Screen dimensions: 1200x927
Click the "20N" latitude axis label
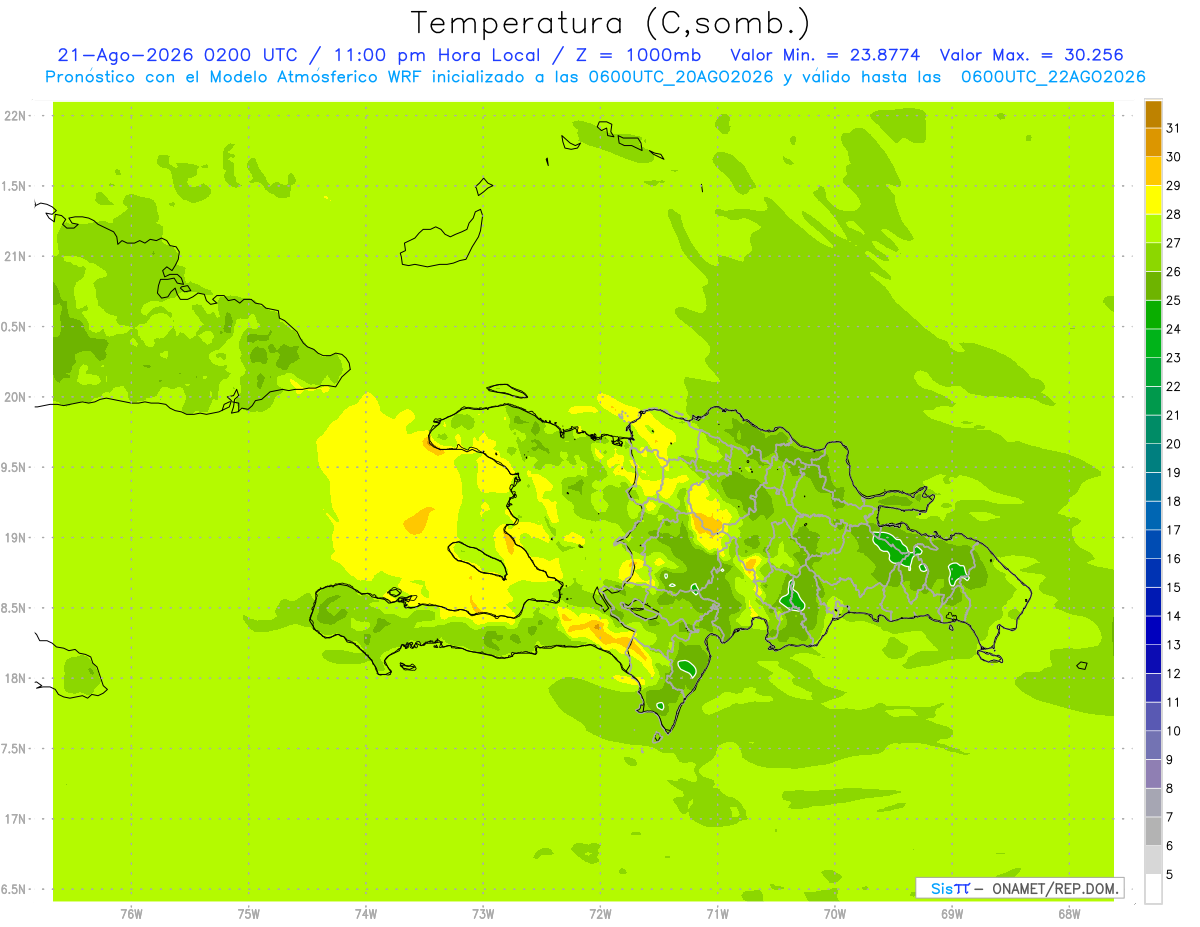(15, 397)
